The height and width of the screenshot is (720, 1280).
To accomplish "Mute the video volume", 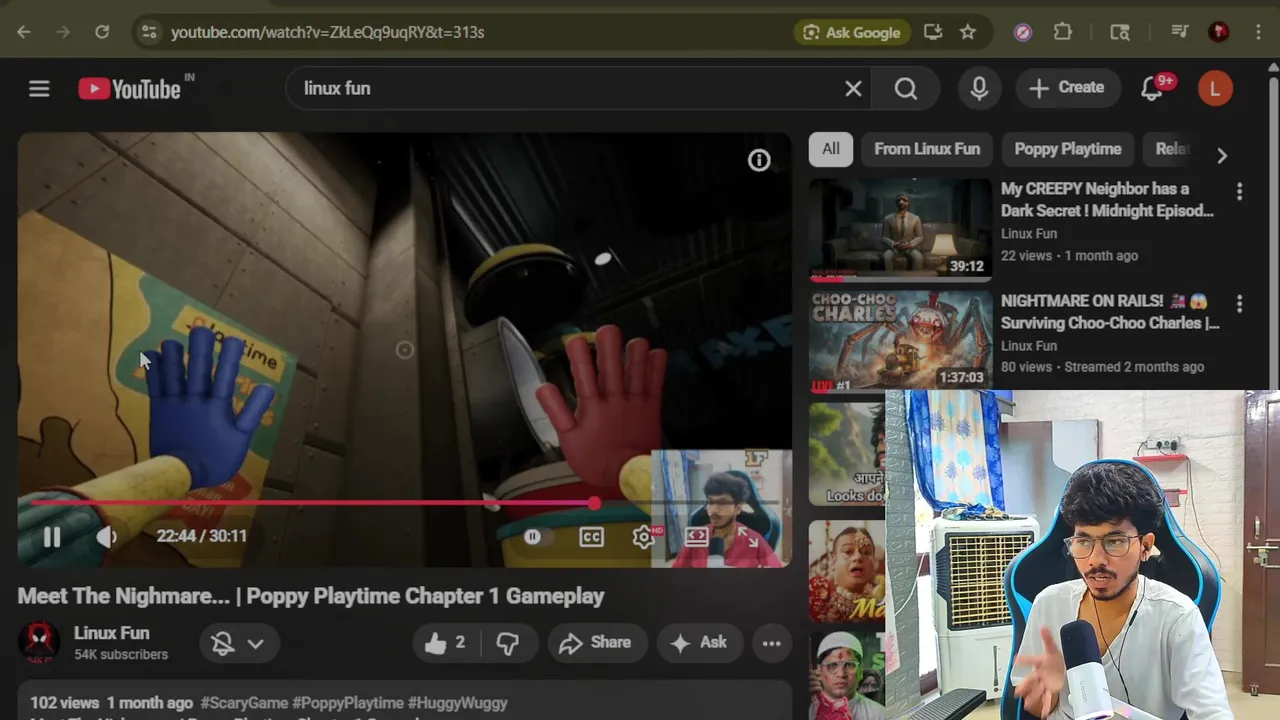I will pos(106,537).
